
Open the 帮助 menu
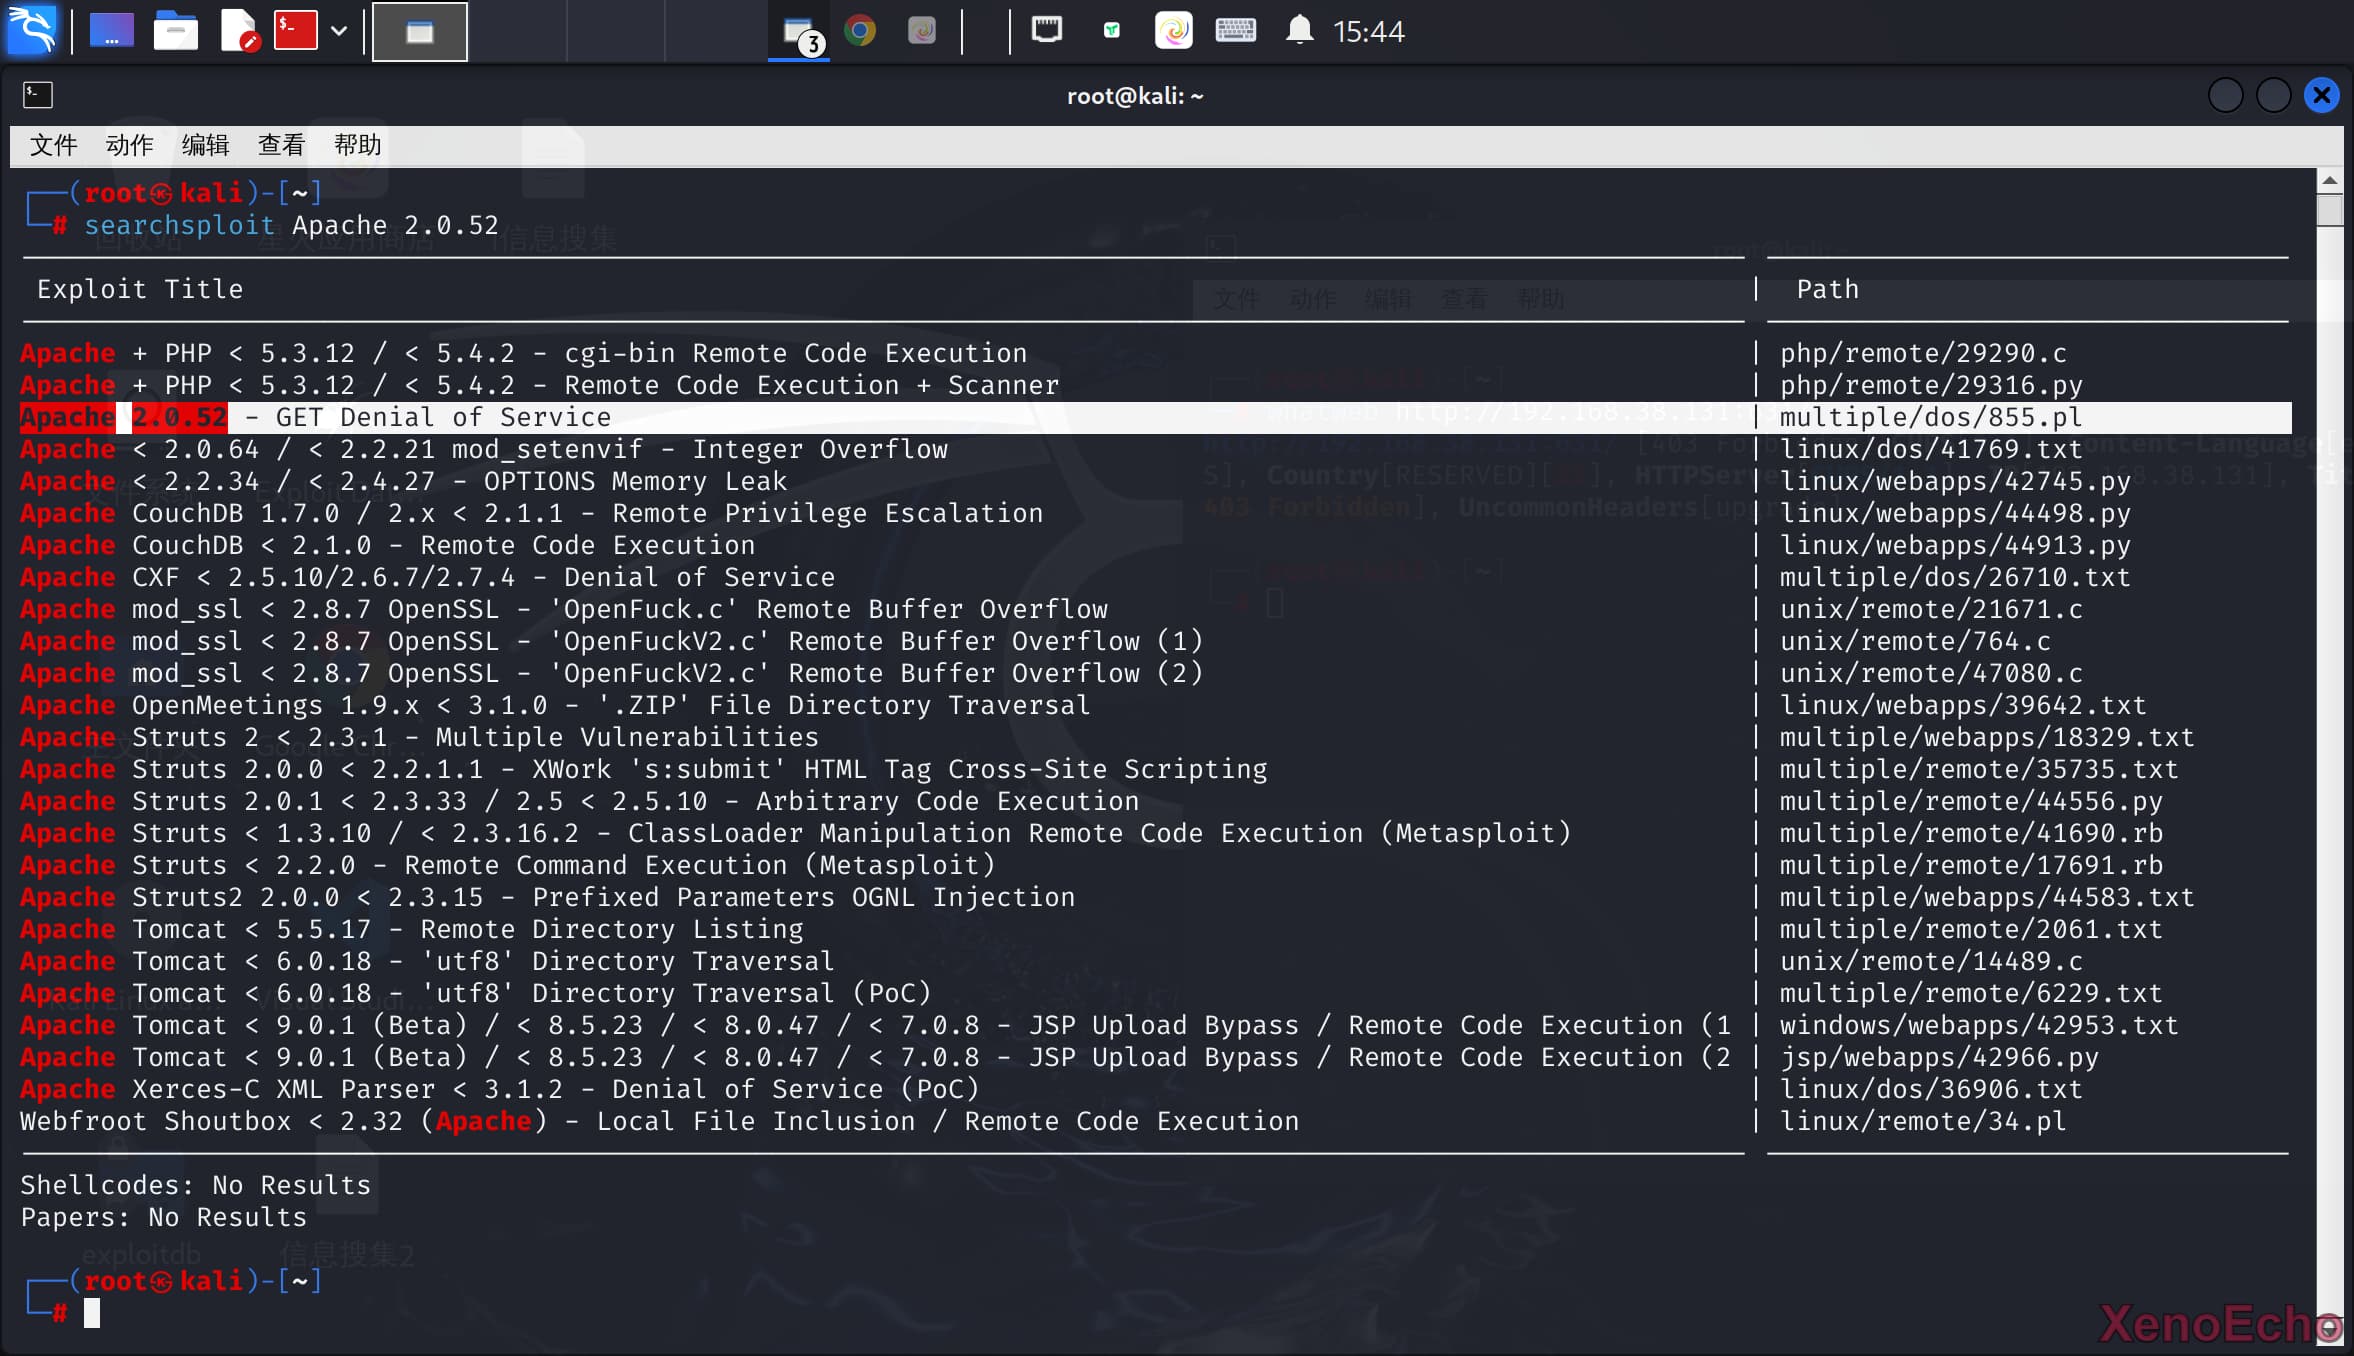point(357,145)
